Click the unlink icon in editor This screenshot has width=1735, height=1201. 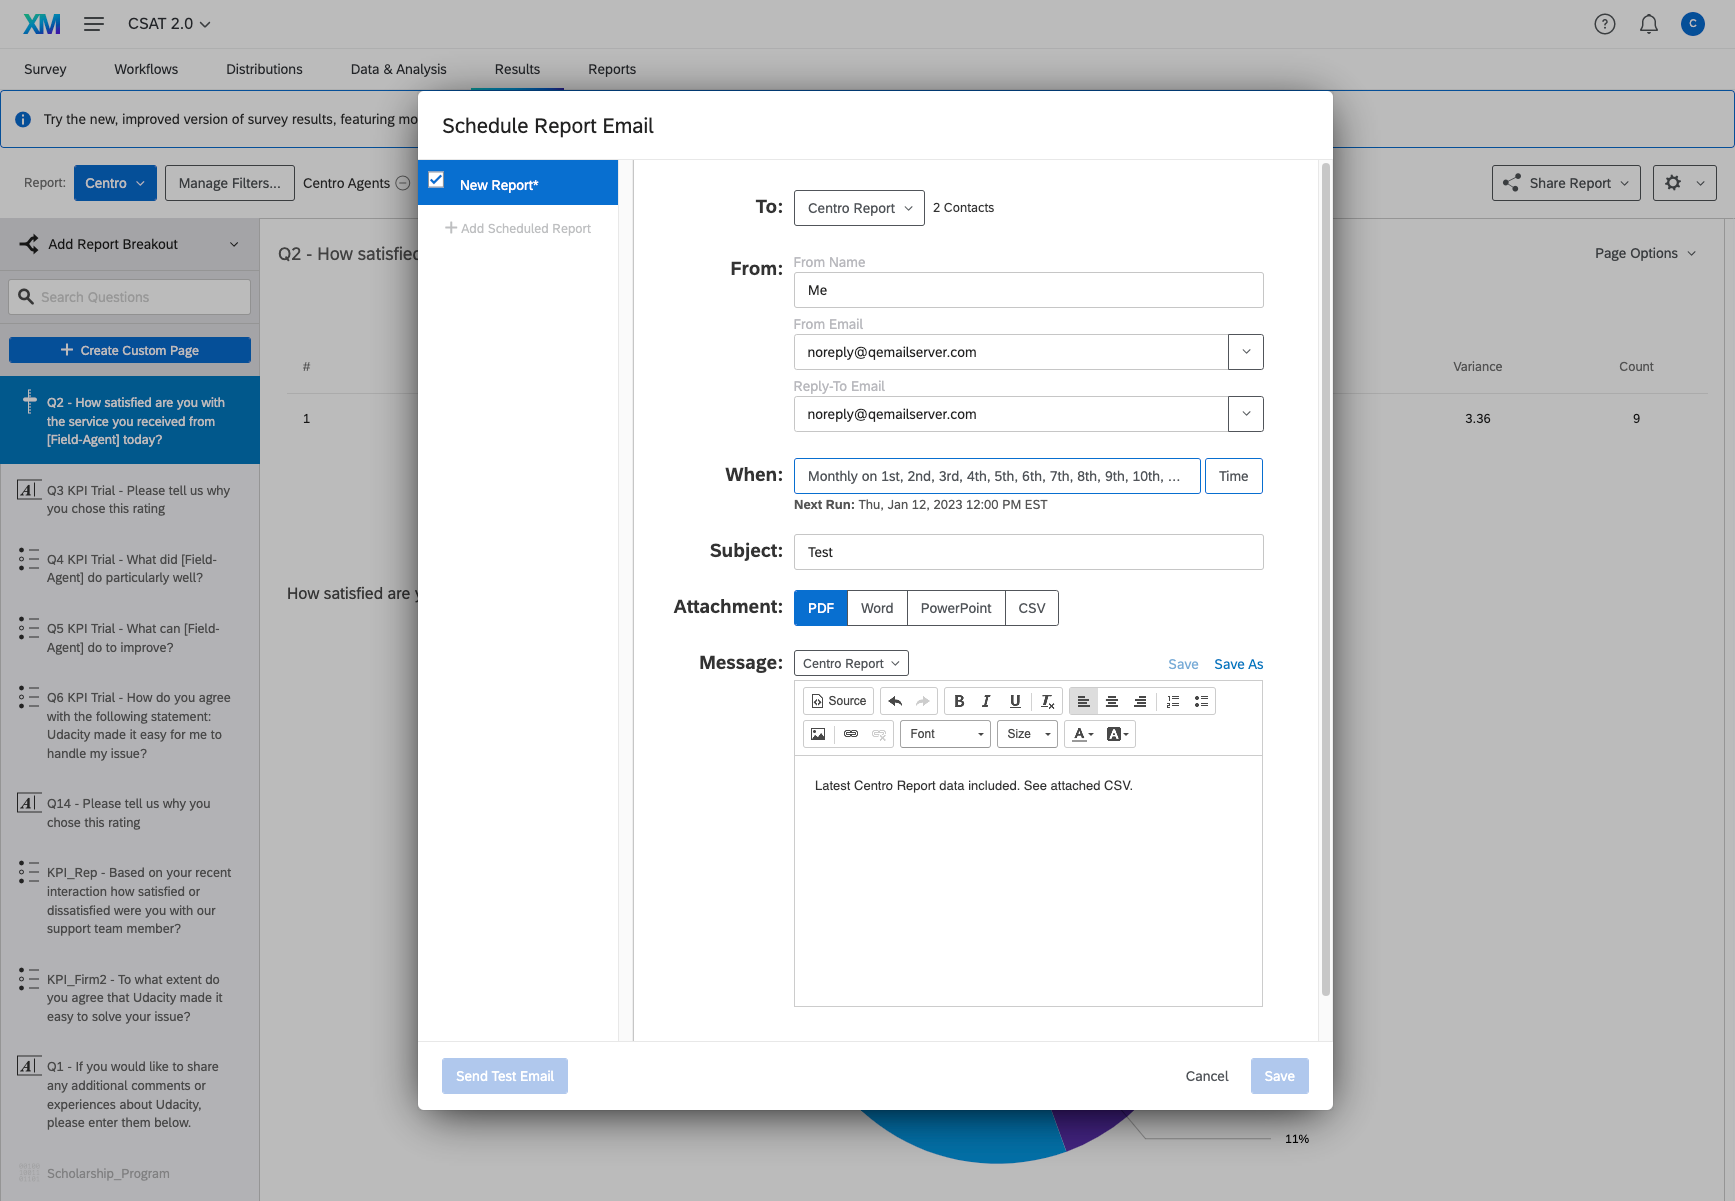tap(879, 734)
